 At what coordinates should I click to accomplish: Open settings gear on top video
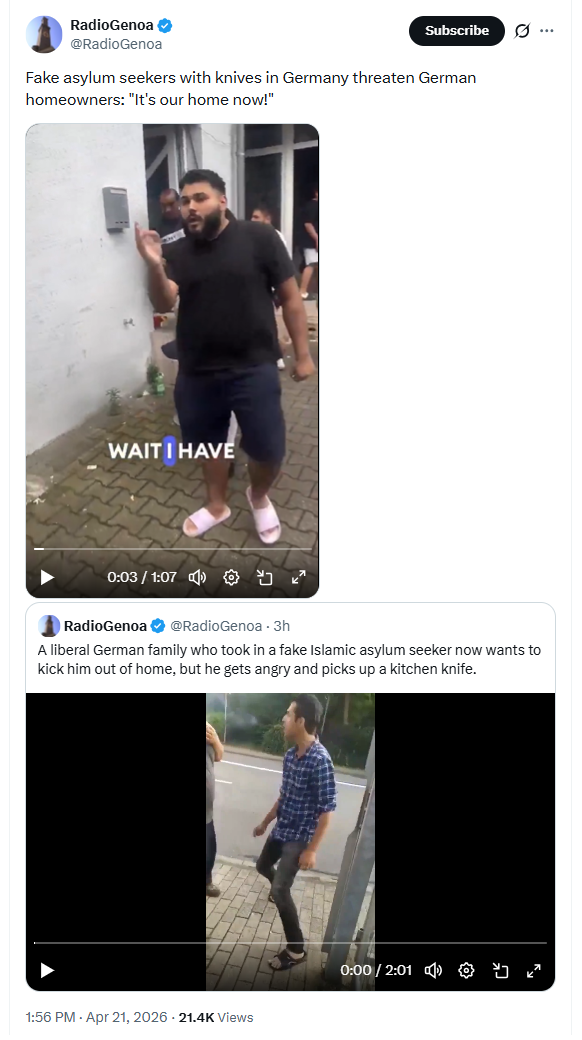pyautogui.click(x=231, y=577)
